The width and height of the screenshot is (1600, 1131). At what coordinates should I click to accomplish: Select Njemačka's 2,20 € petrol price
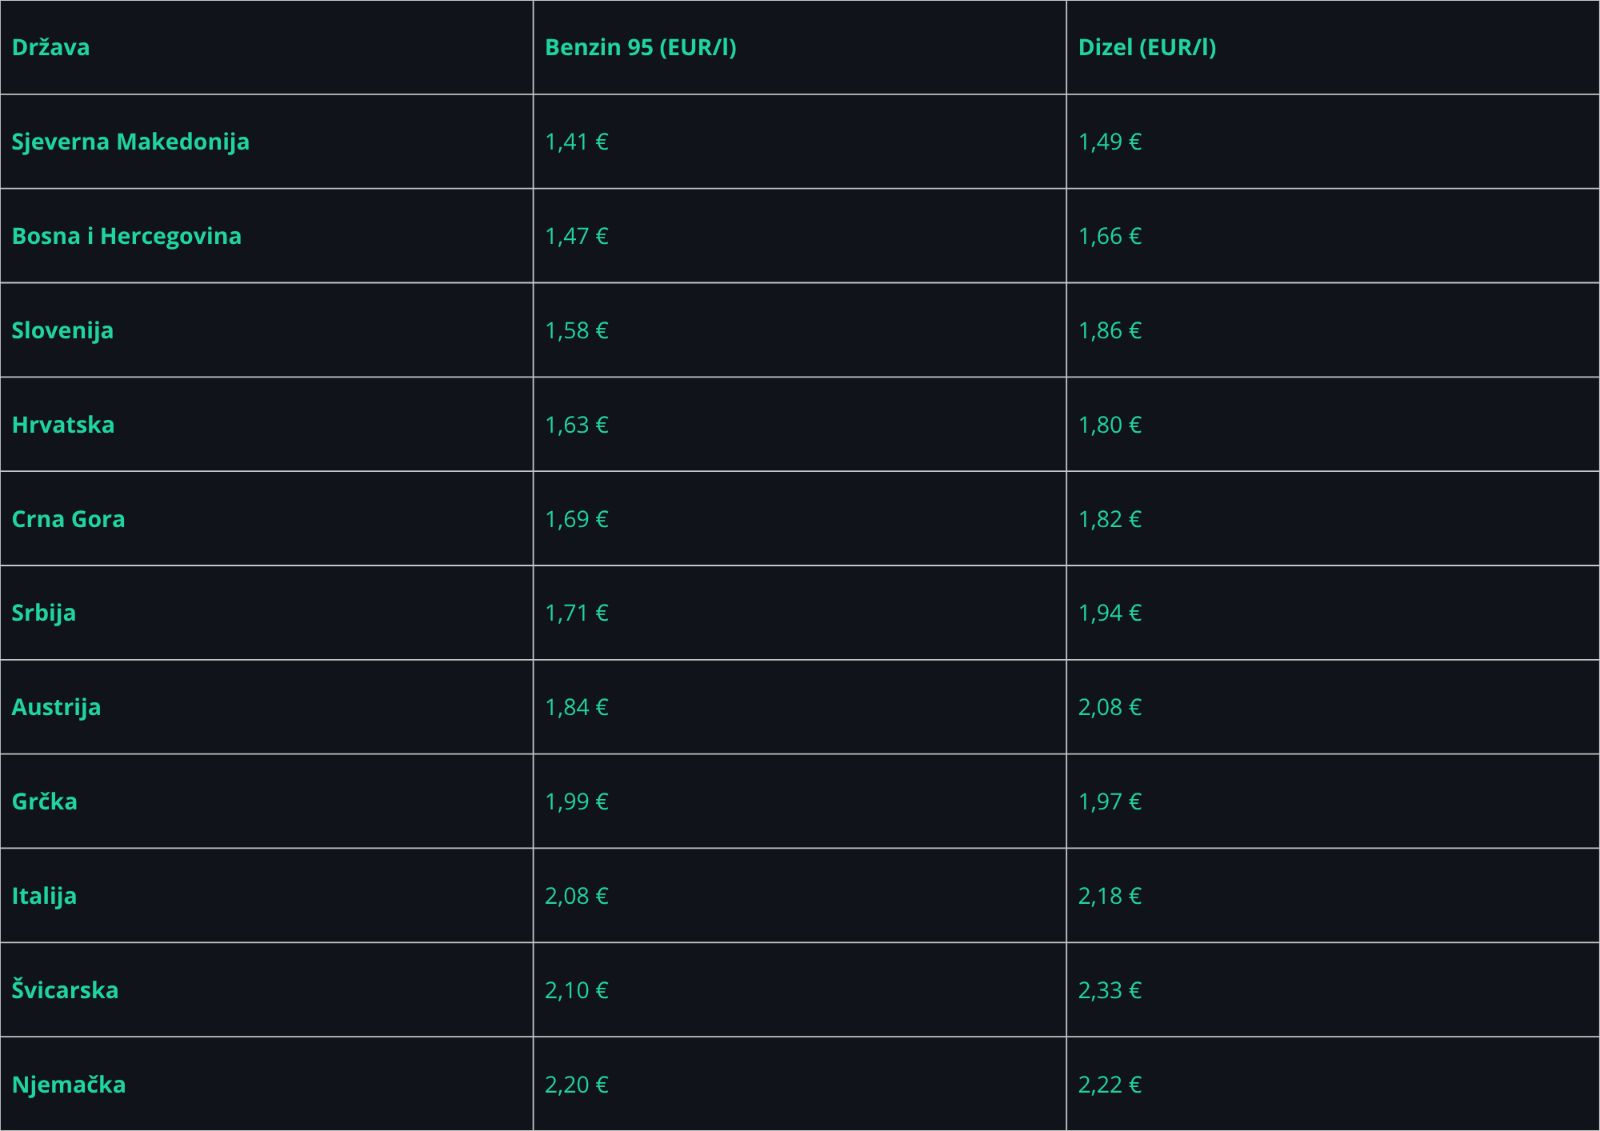576,1084
